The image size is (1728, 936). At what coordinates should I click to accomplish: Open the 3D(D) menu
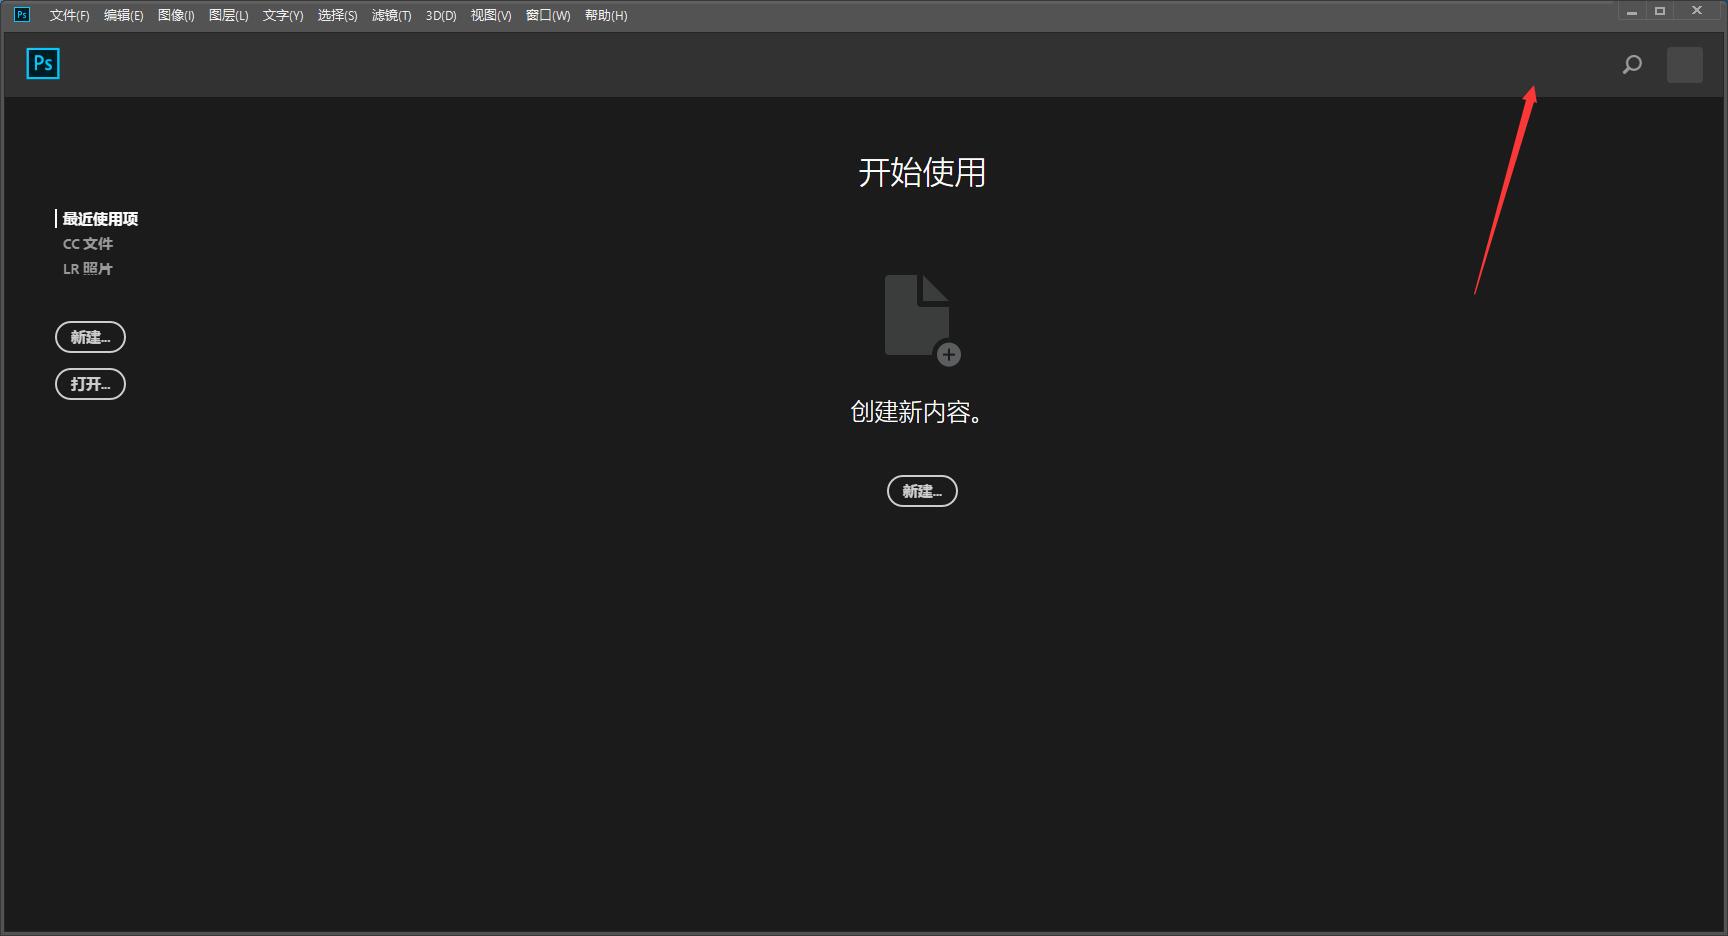click(439, 15)
